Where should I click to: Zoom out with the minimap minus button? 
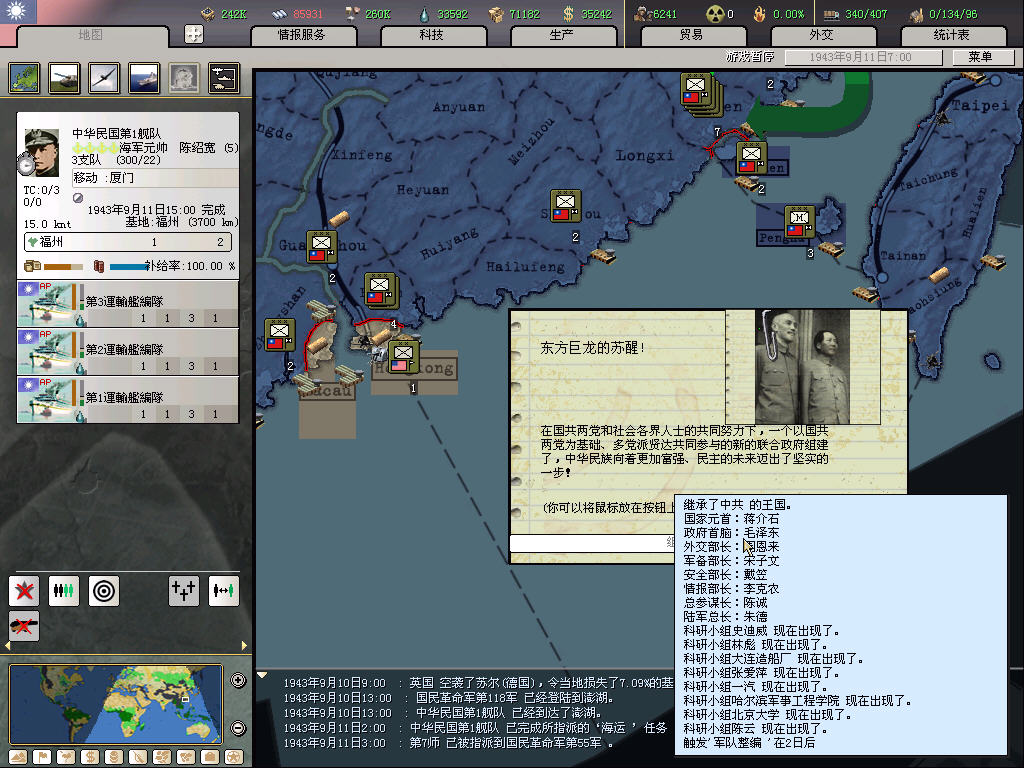coord(238,728)
